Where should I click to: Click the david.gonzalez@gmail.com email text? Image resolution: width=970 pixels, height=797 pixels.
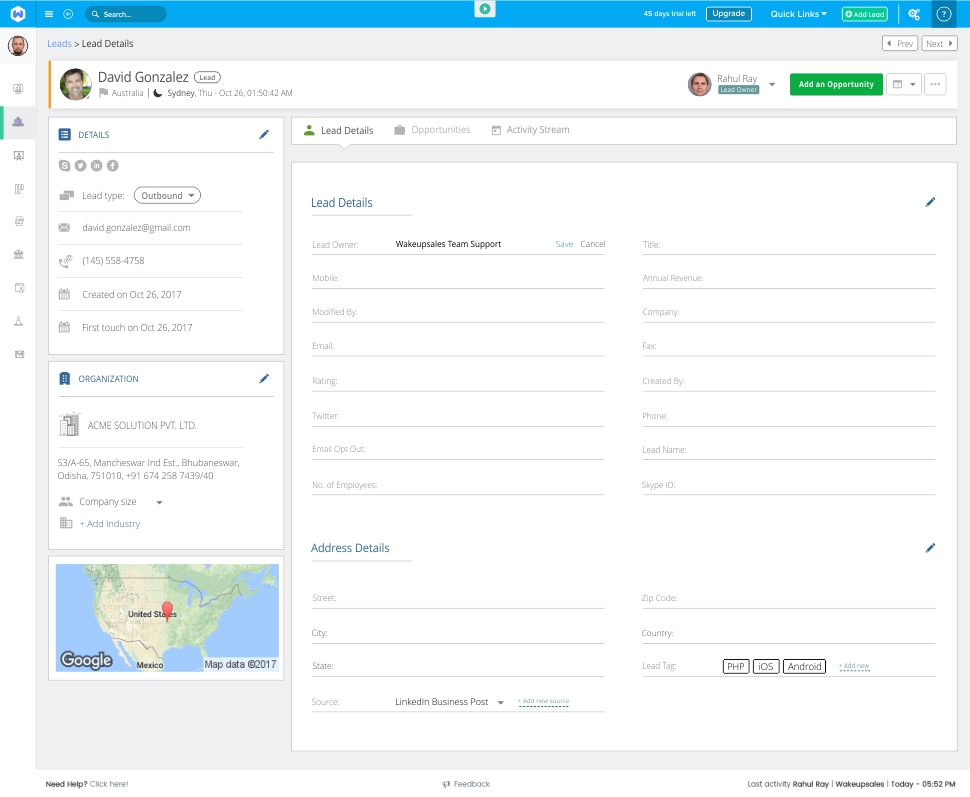pos(136,228)
